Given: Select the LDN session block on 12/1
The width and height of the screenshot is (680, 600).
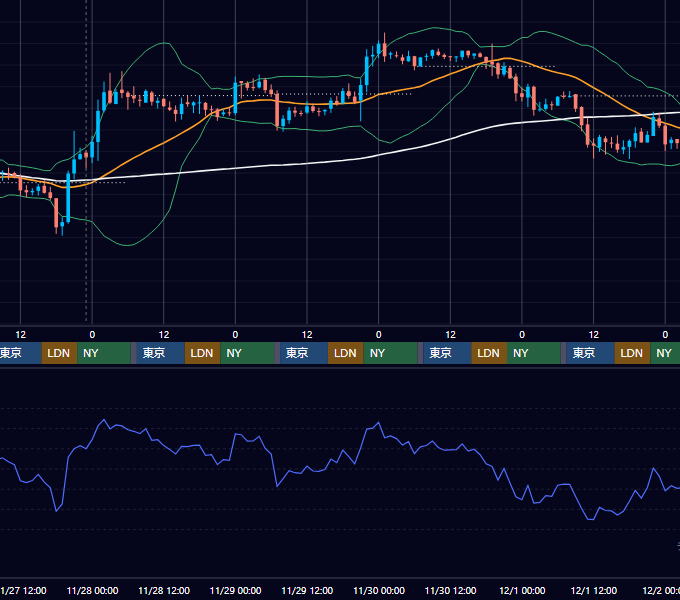Looking at the screenshot, I should tap(632, 353).
